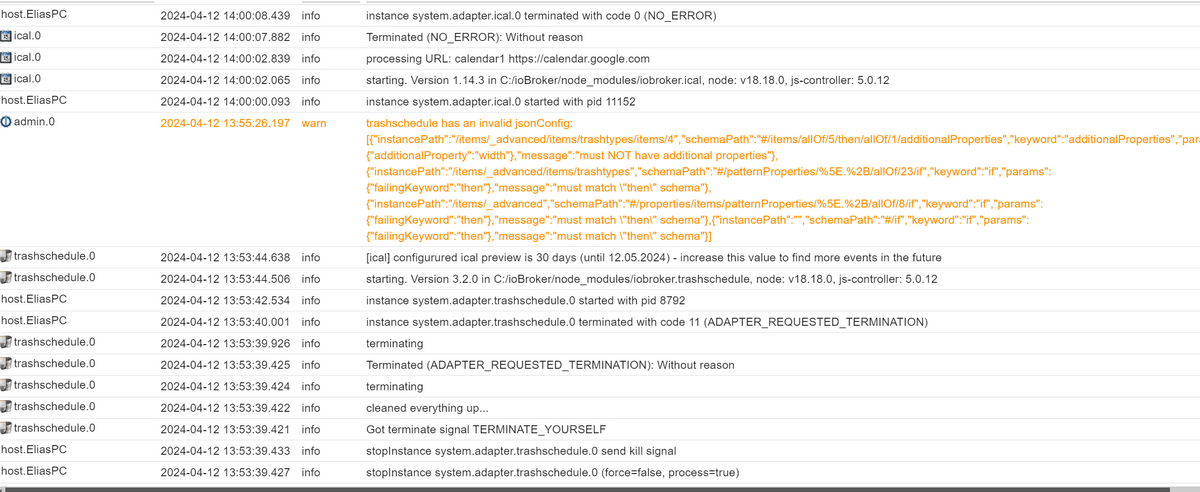Select message 'terminated with code 11 (ADAPTER_REQUESTED_TERMINATION)'
1200x492 pixels.
point(647,322)
